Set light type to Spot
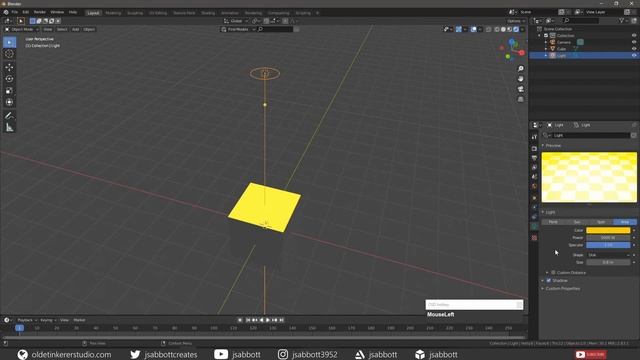 [x=601, y=222]
